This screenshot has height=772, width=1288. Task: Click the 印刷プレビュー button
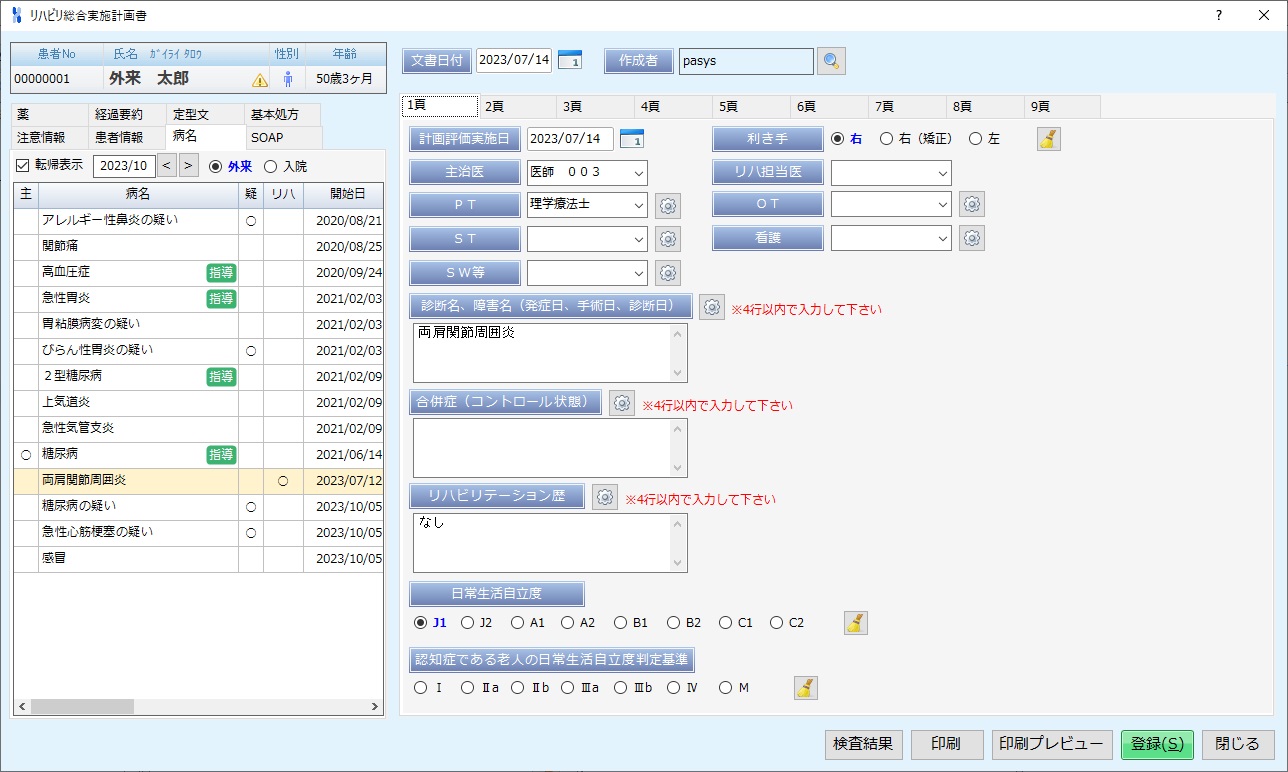click(1052, 744)
